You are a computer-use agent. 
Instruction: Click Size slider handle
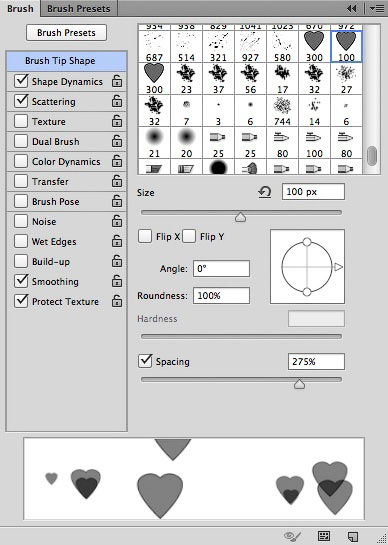pyautogui.click(x=240, y=217)
